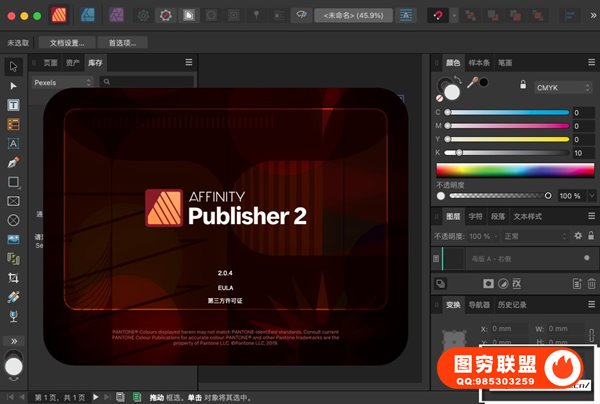This screenshot has width=600, height=404.
Task: Select the Ellipse tool
Action: point(14,219)
